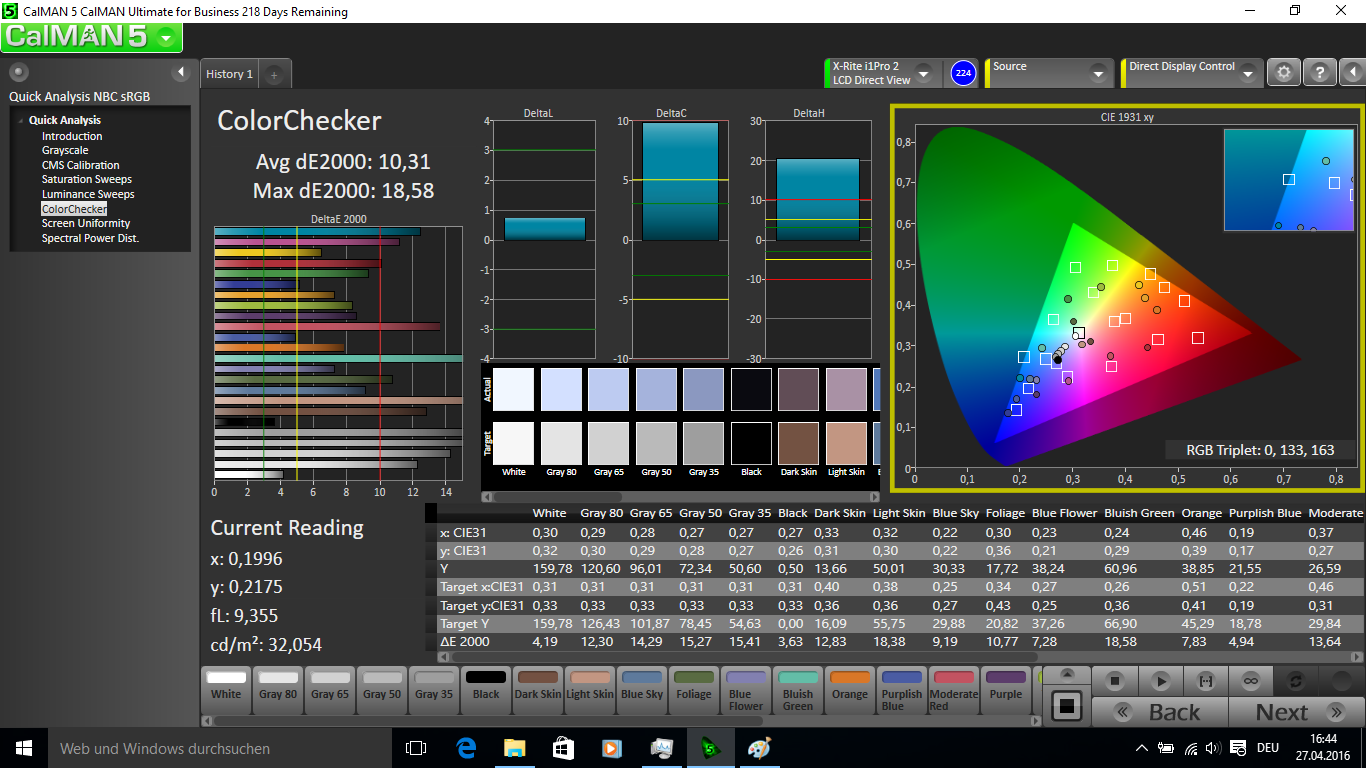
Task: Open settings with the gear icon
Action: point(1284,73)
